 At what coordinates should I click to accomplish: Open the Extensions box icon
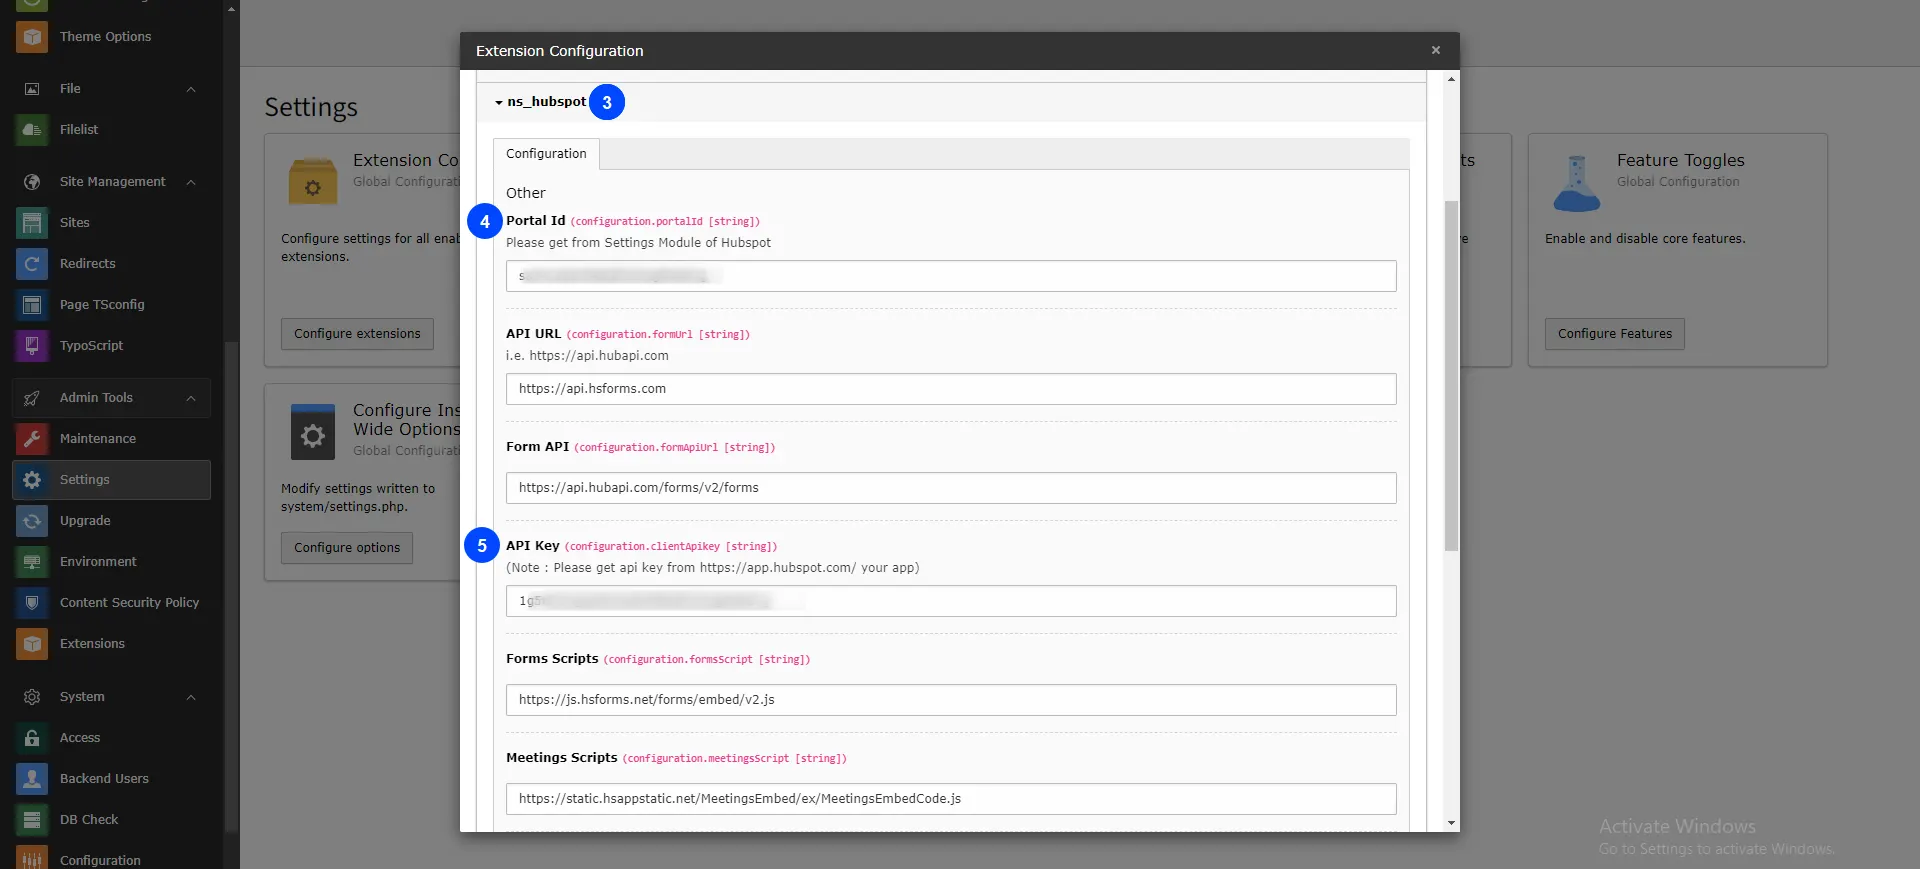tap(32, 644)
